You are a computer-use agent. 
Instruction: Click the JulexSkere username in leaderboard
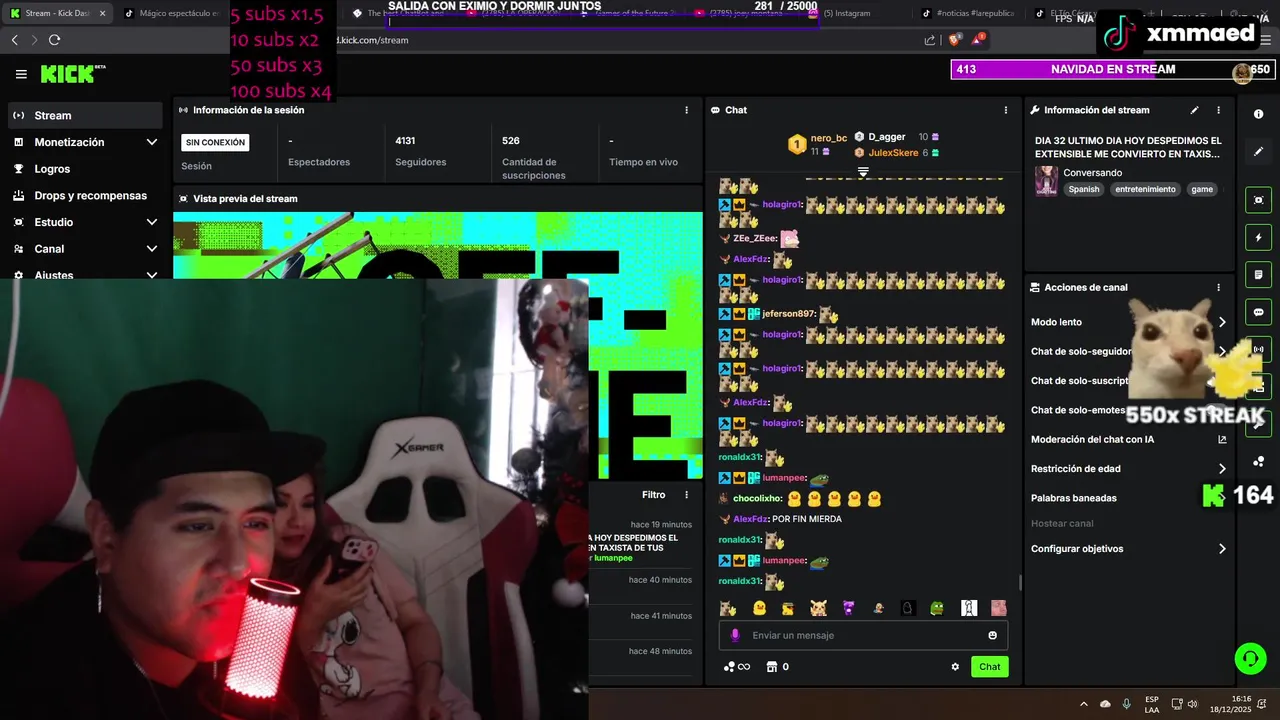pos(893,153)
